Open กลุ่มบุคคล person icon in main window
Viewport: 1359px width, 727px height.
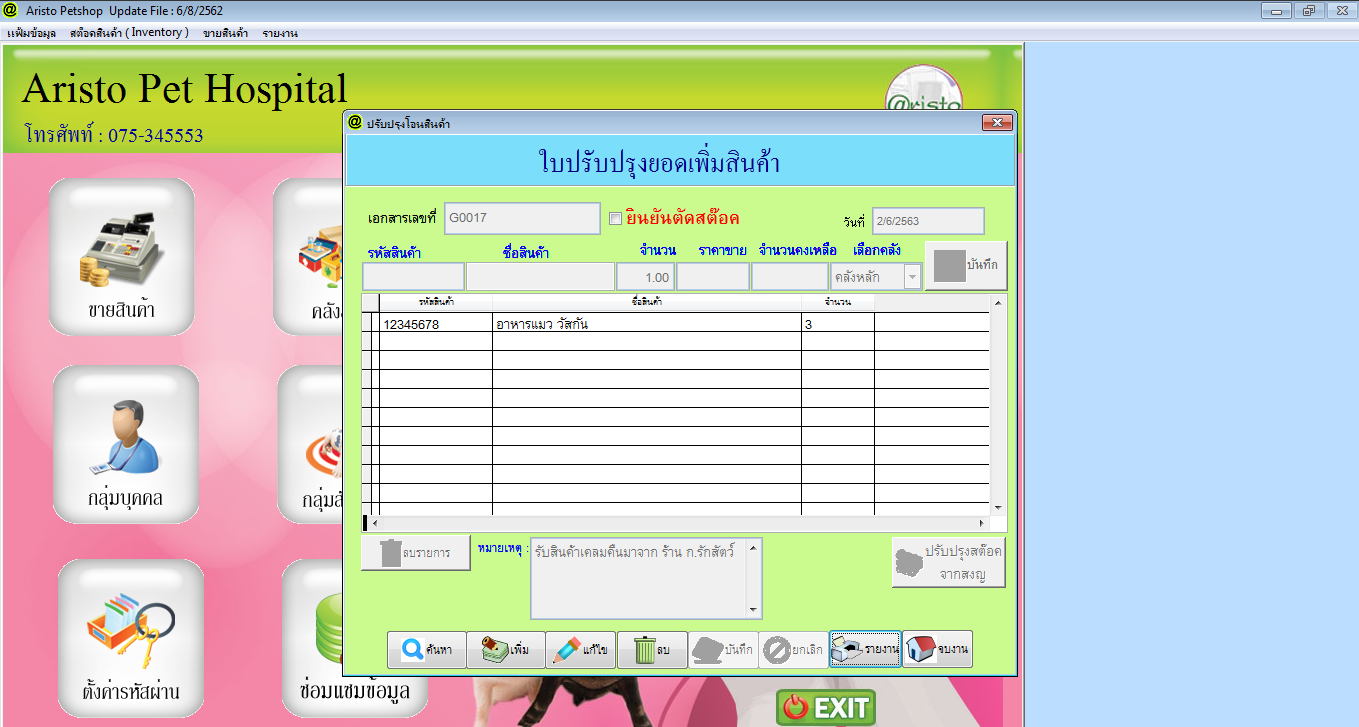click(x=125, y=444)
